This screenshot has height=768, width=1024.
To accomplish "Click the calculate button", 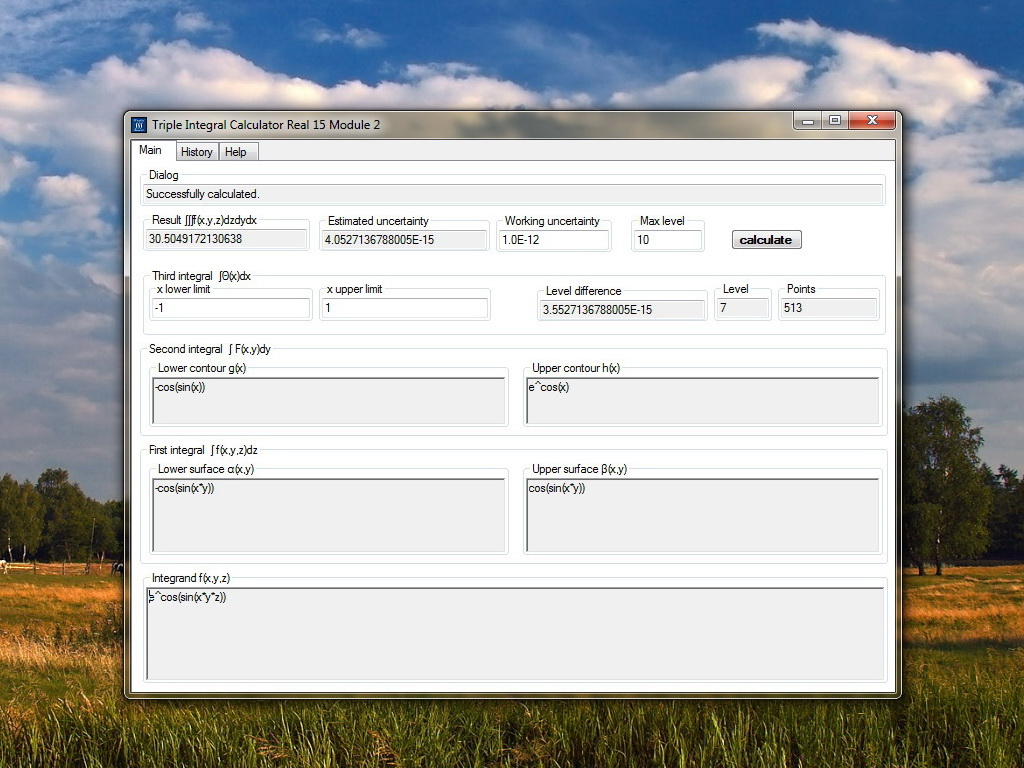I will tap(766, 240).
